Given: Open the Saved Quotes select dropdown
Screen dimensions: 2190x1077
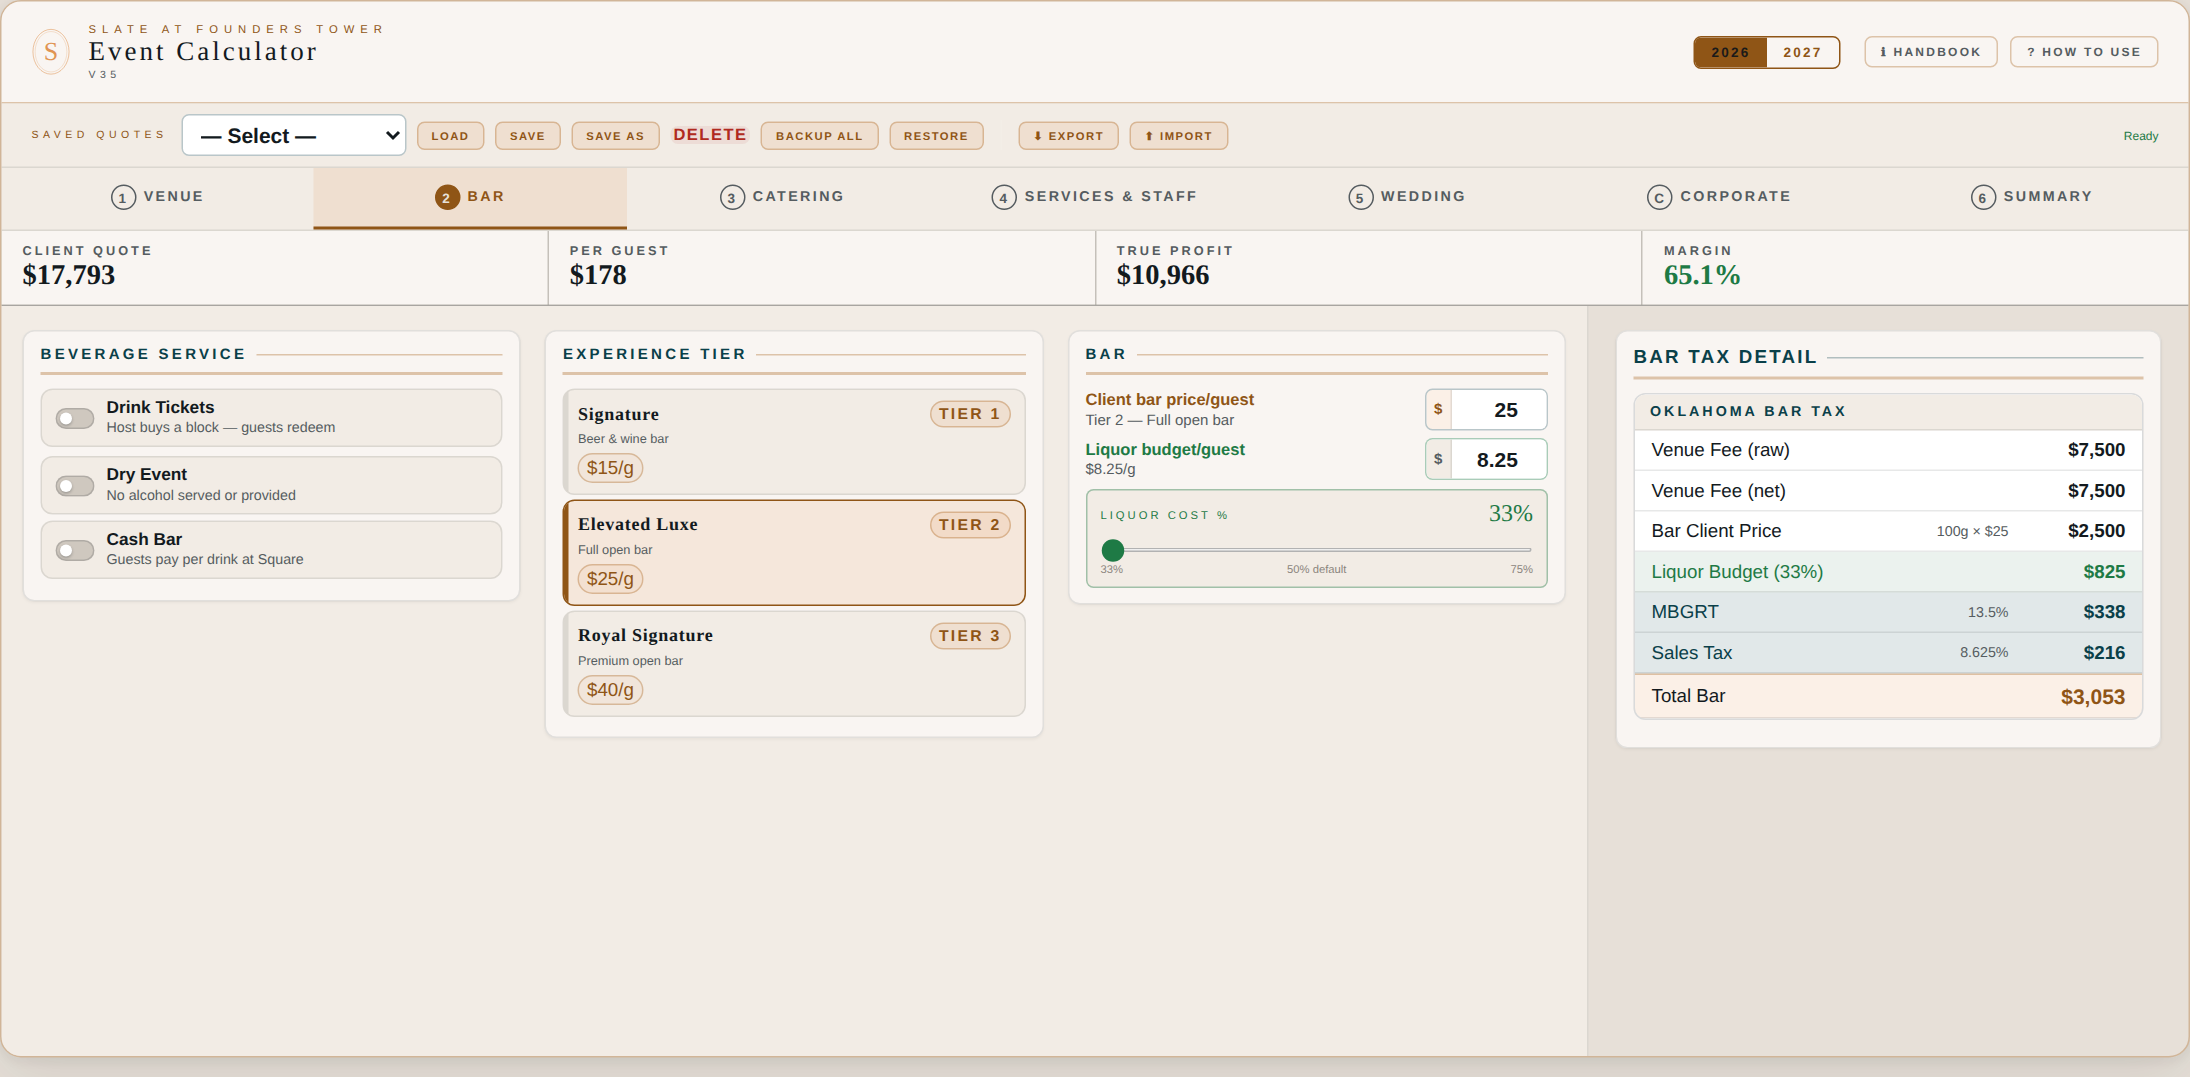Looking at the screenshot, I should (294, 135).
